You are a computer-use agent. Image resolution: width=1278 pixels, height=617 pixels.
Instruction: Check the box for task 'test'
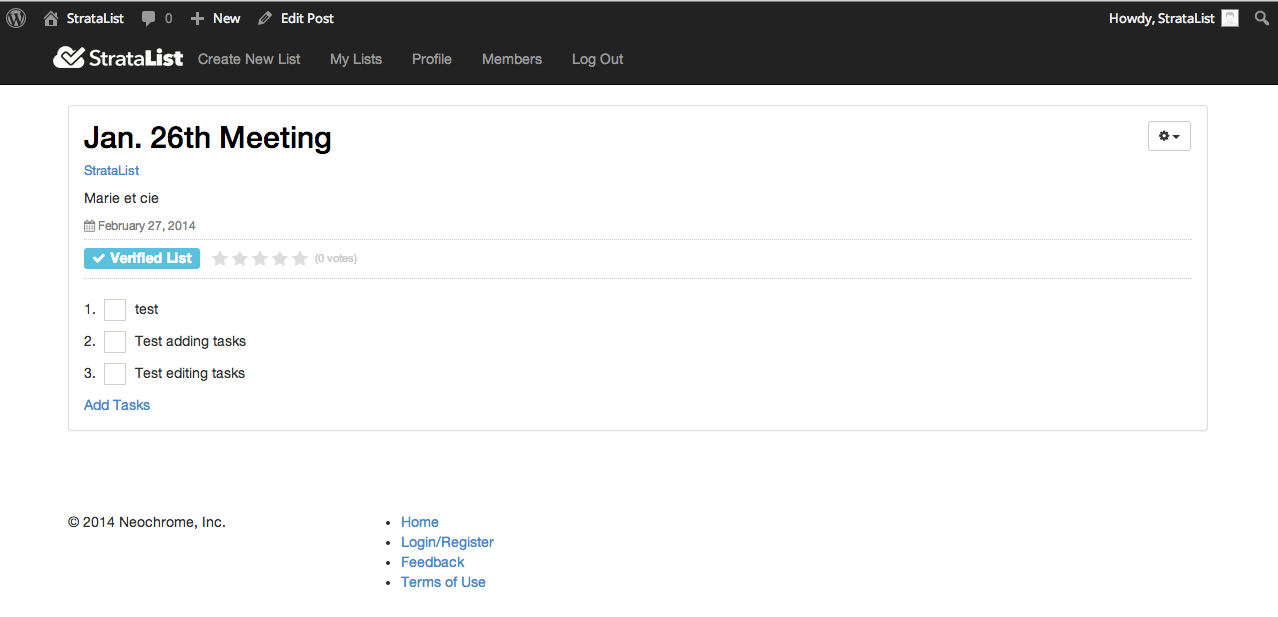coord(115,310)
